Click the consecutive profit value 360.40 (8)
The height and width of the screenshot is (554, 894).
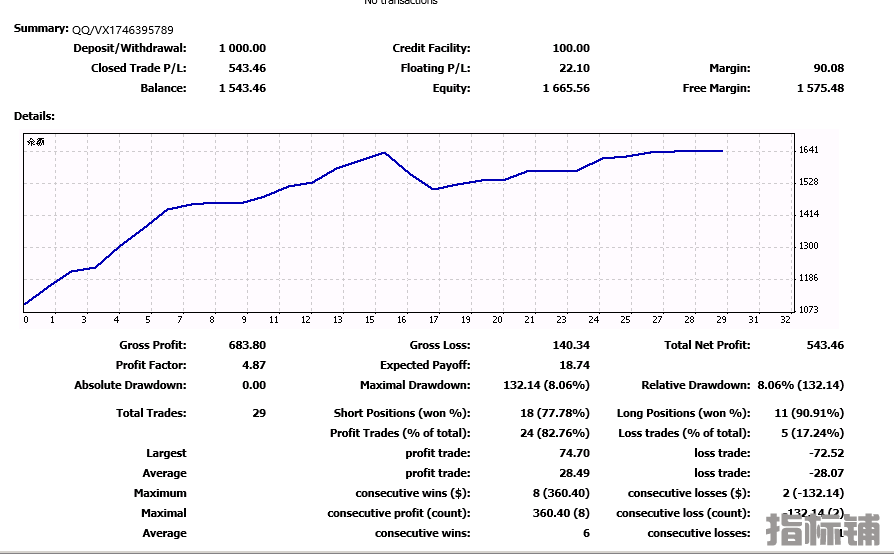click(x=561, y=513)
